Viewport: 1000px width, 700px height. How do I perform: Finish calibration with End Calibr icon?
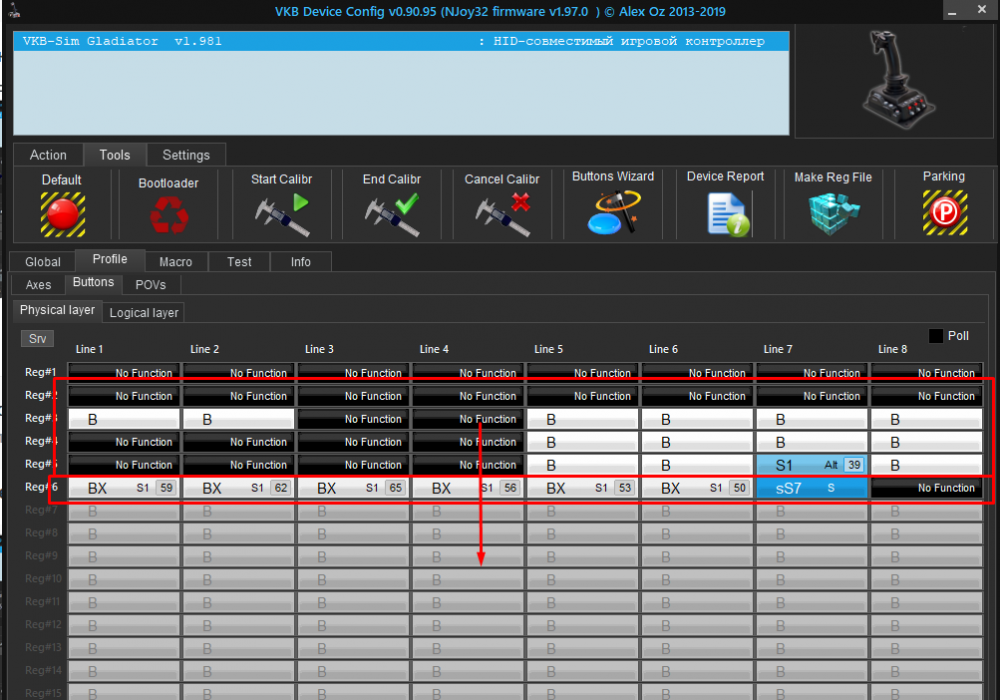point(392,215)
